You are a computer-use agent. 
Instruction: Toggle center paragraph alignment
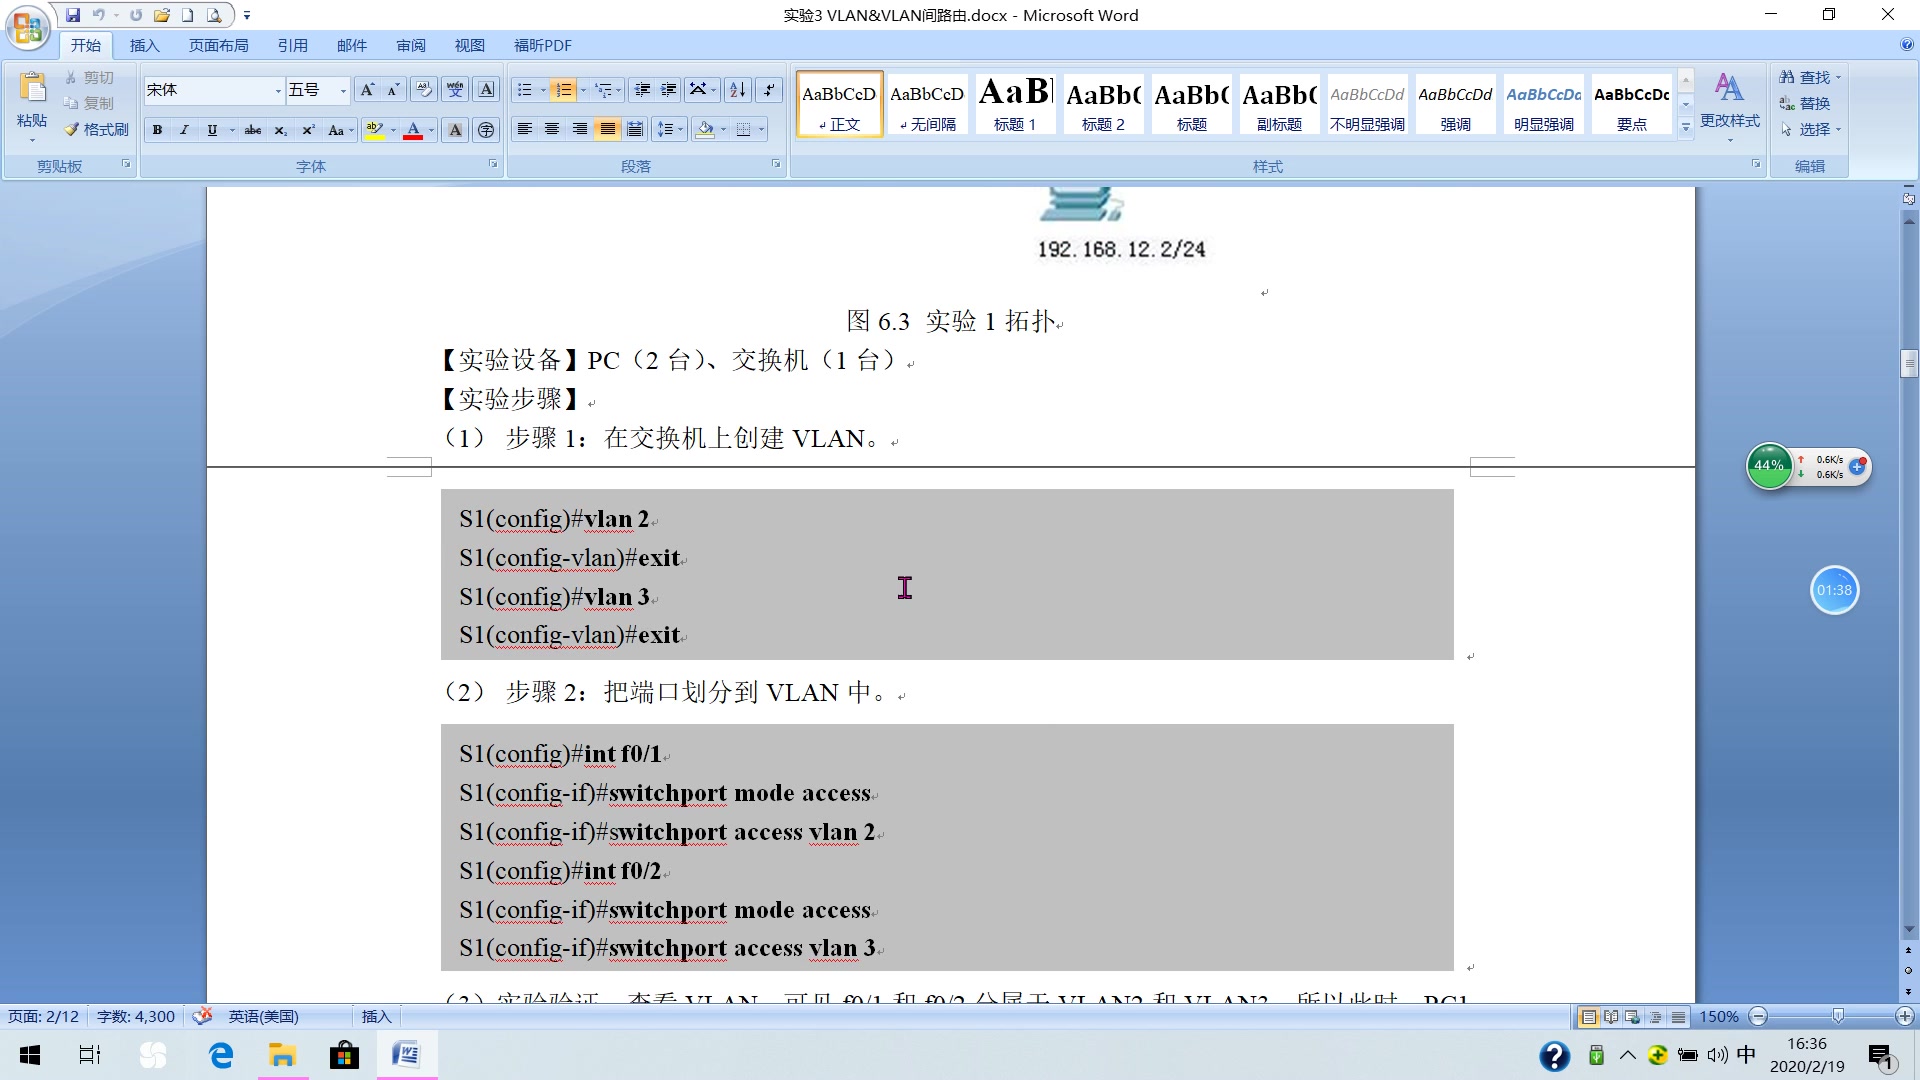pos(552,128)
